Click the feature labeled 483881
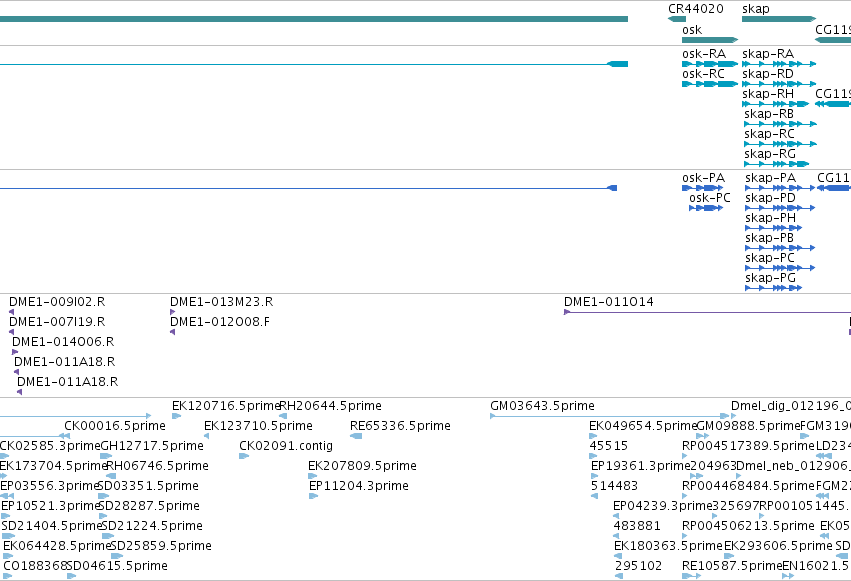The image size is (851, 581). (x=618, y=536)
